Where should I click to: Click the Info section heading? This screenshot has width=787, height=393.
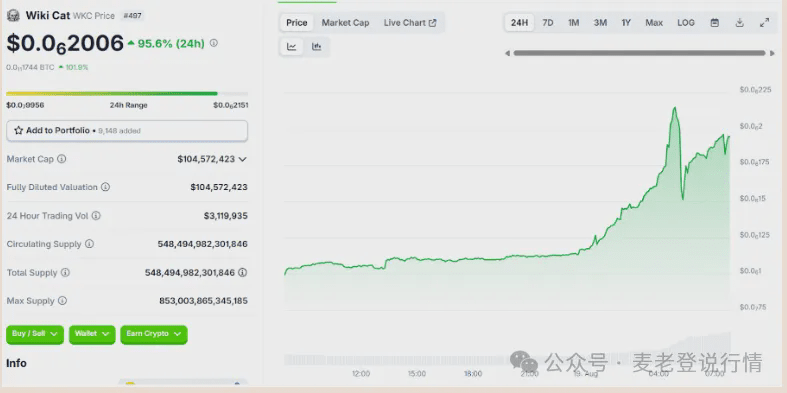16,363
